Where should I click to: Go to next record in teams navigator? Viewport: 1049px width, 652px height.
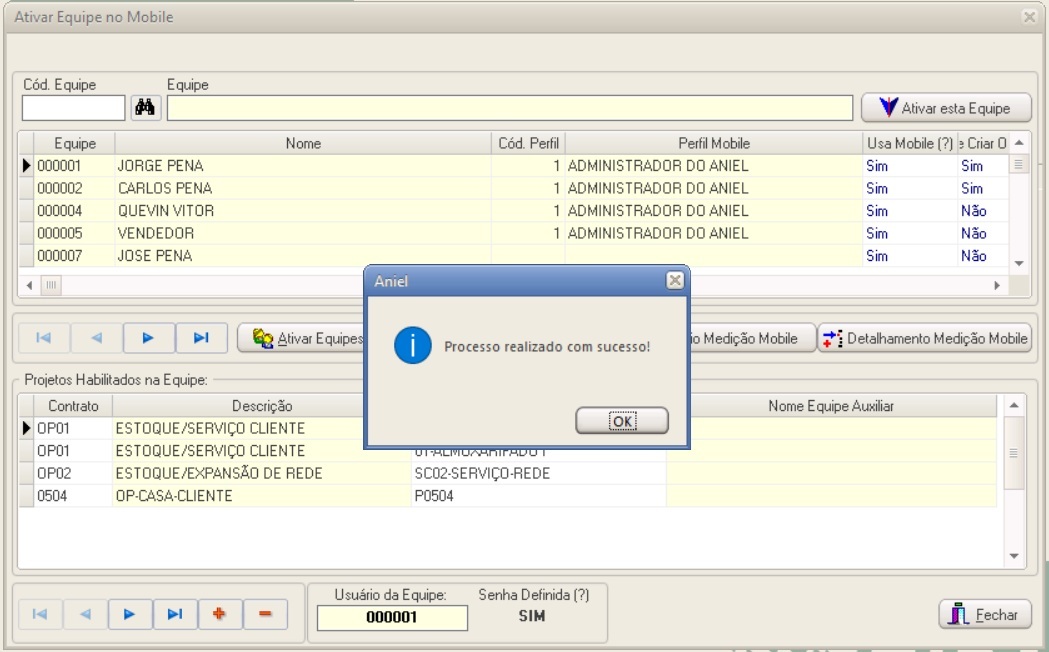coord(149,338)
